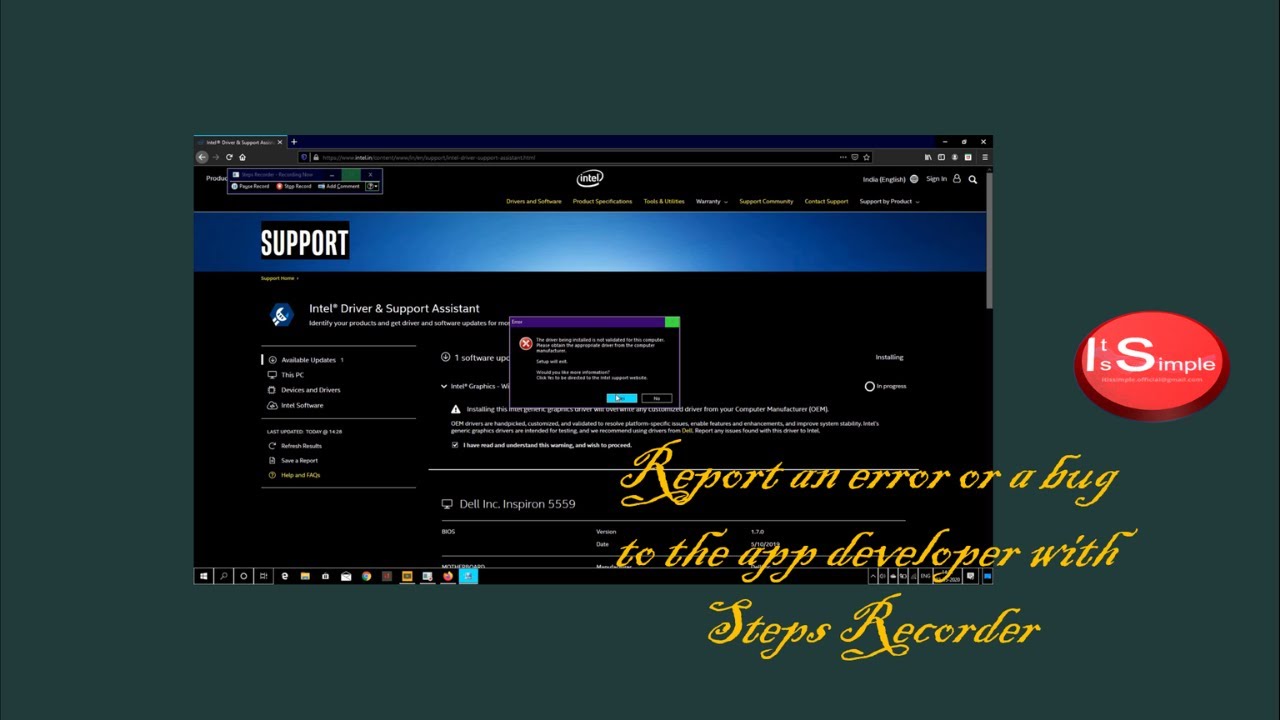Screen dimensions: 1280x720
Task: Open File Explorer from taskbar
Action: 305,576
